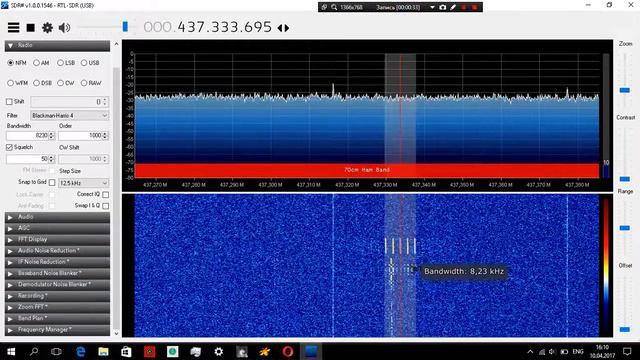Click the Zoom slider handle
The image size is (640, 360).
[624, 90]
